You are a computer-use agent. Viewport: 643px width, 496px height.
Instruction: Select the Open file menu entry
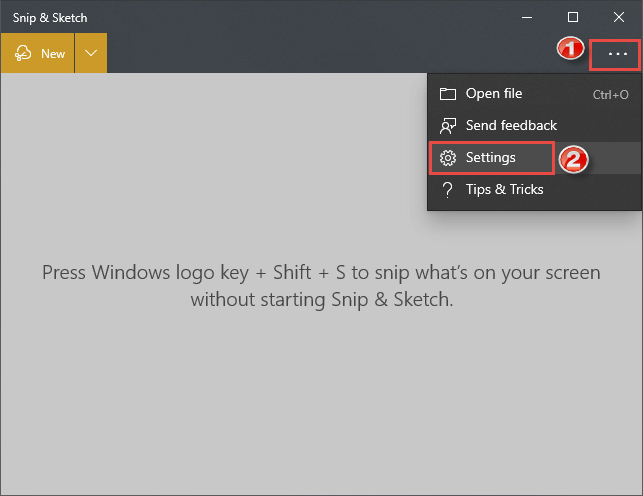[x=534, y=94]
